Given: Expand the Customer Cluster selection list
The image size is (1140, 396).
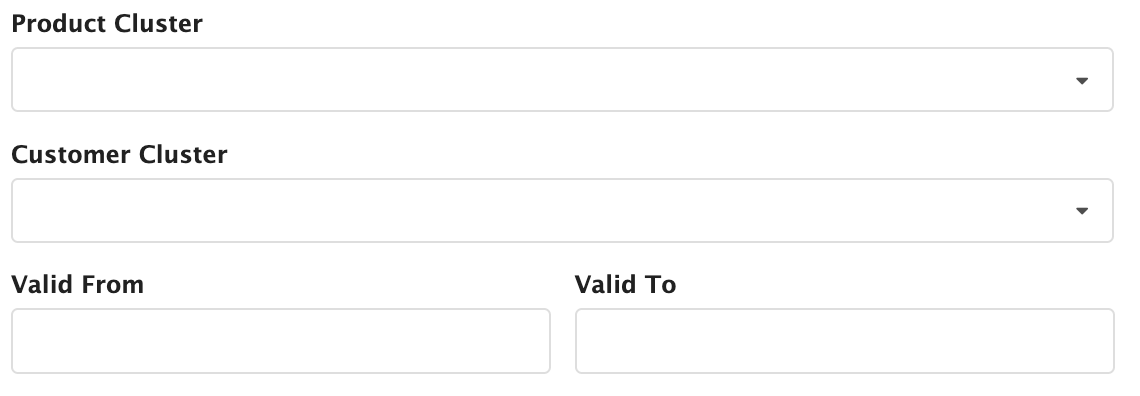Looking at the screenshot, I should pyautogui.click(x=562, y=211).
